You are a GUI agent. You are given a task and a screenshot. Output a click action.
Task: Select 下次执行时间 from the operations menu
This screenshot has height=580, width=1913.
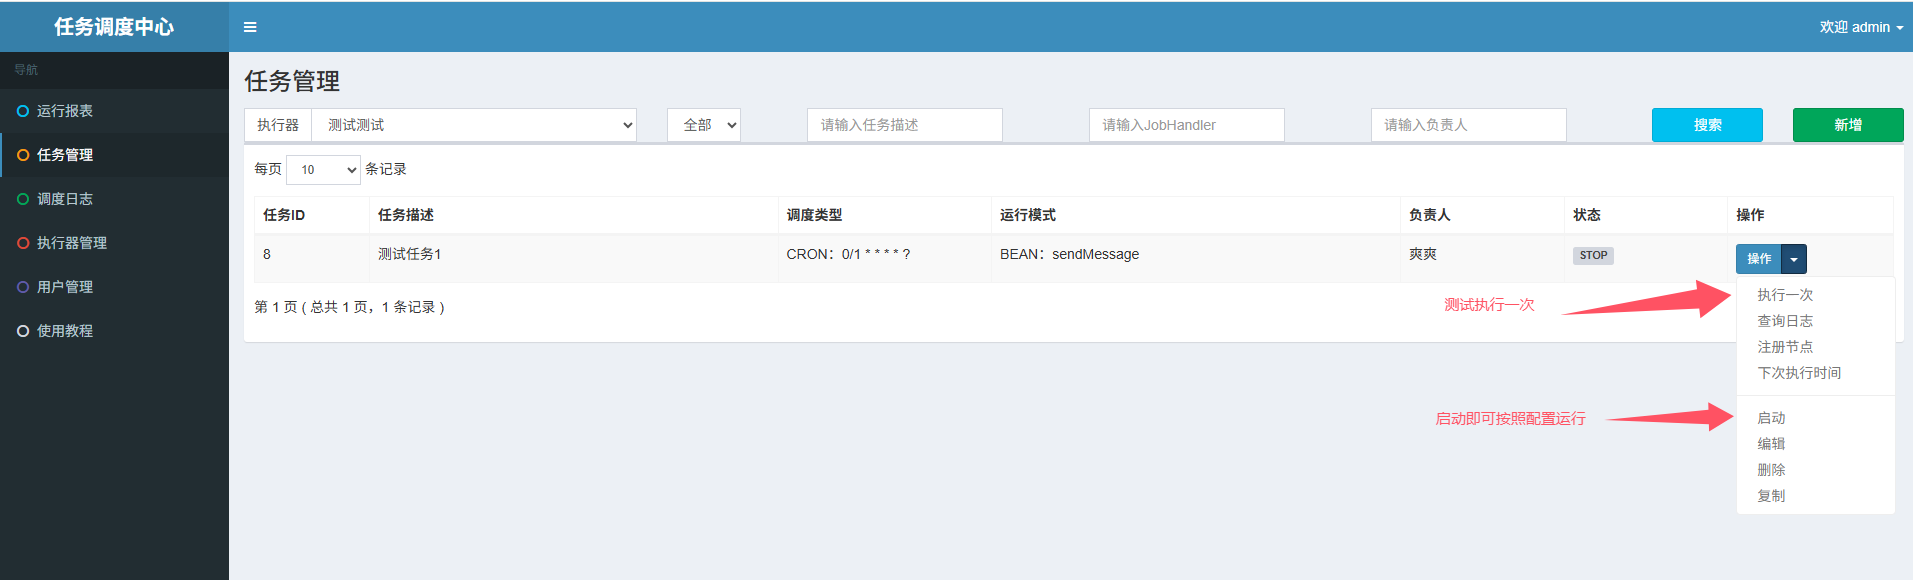click(x=1799, y=373)
